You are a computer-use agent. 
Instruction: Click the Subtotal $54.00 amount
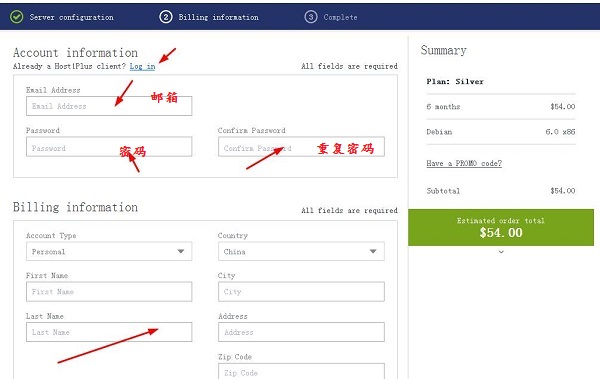(x=562, y=191)
